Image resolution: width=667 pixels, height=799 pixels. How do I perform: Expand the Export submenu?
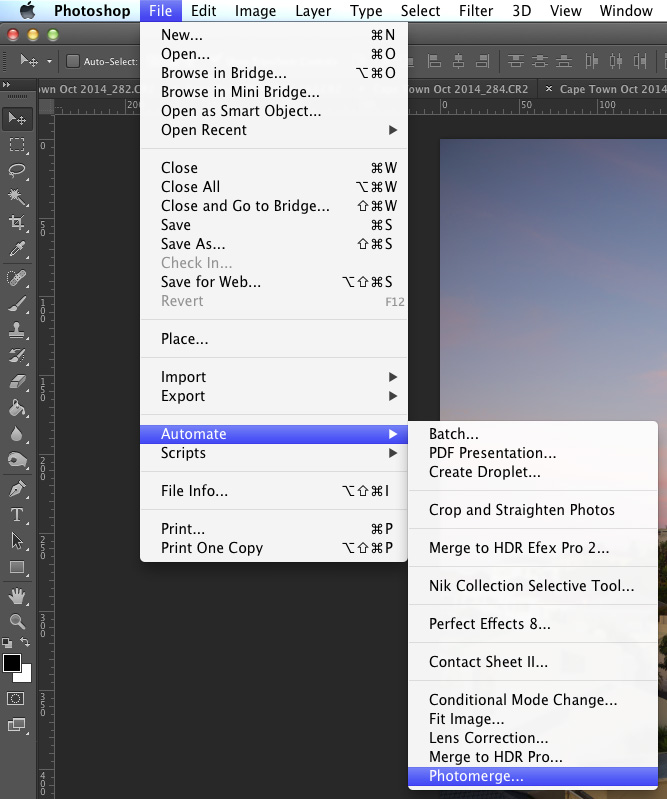[x=274, y=396]
